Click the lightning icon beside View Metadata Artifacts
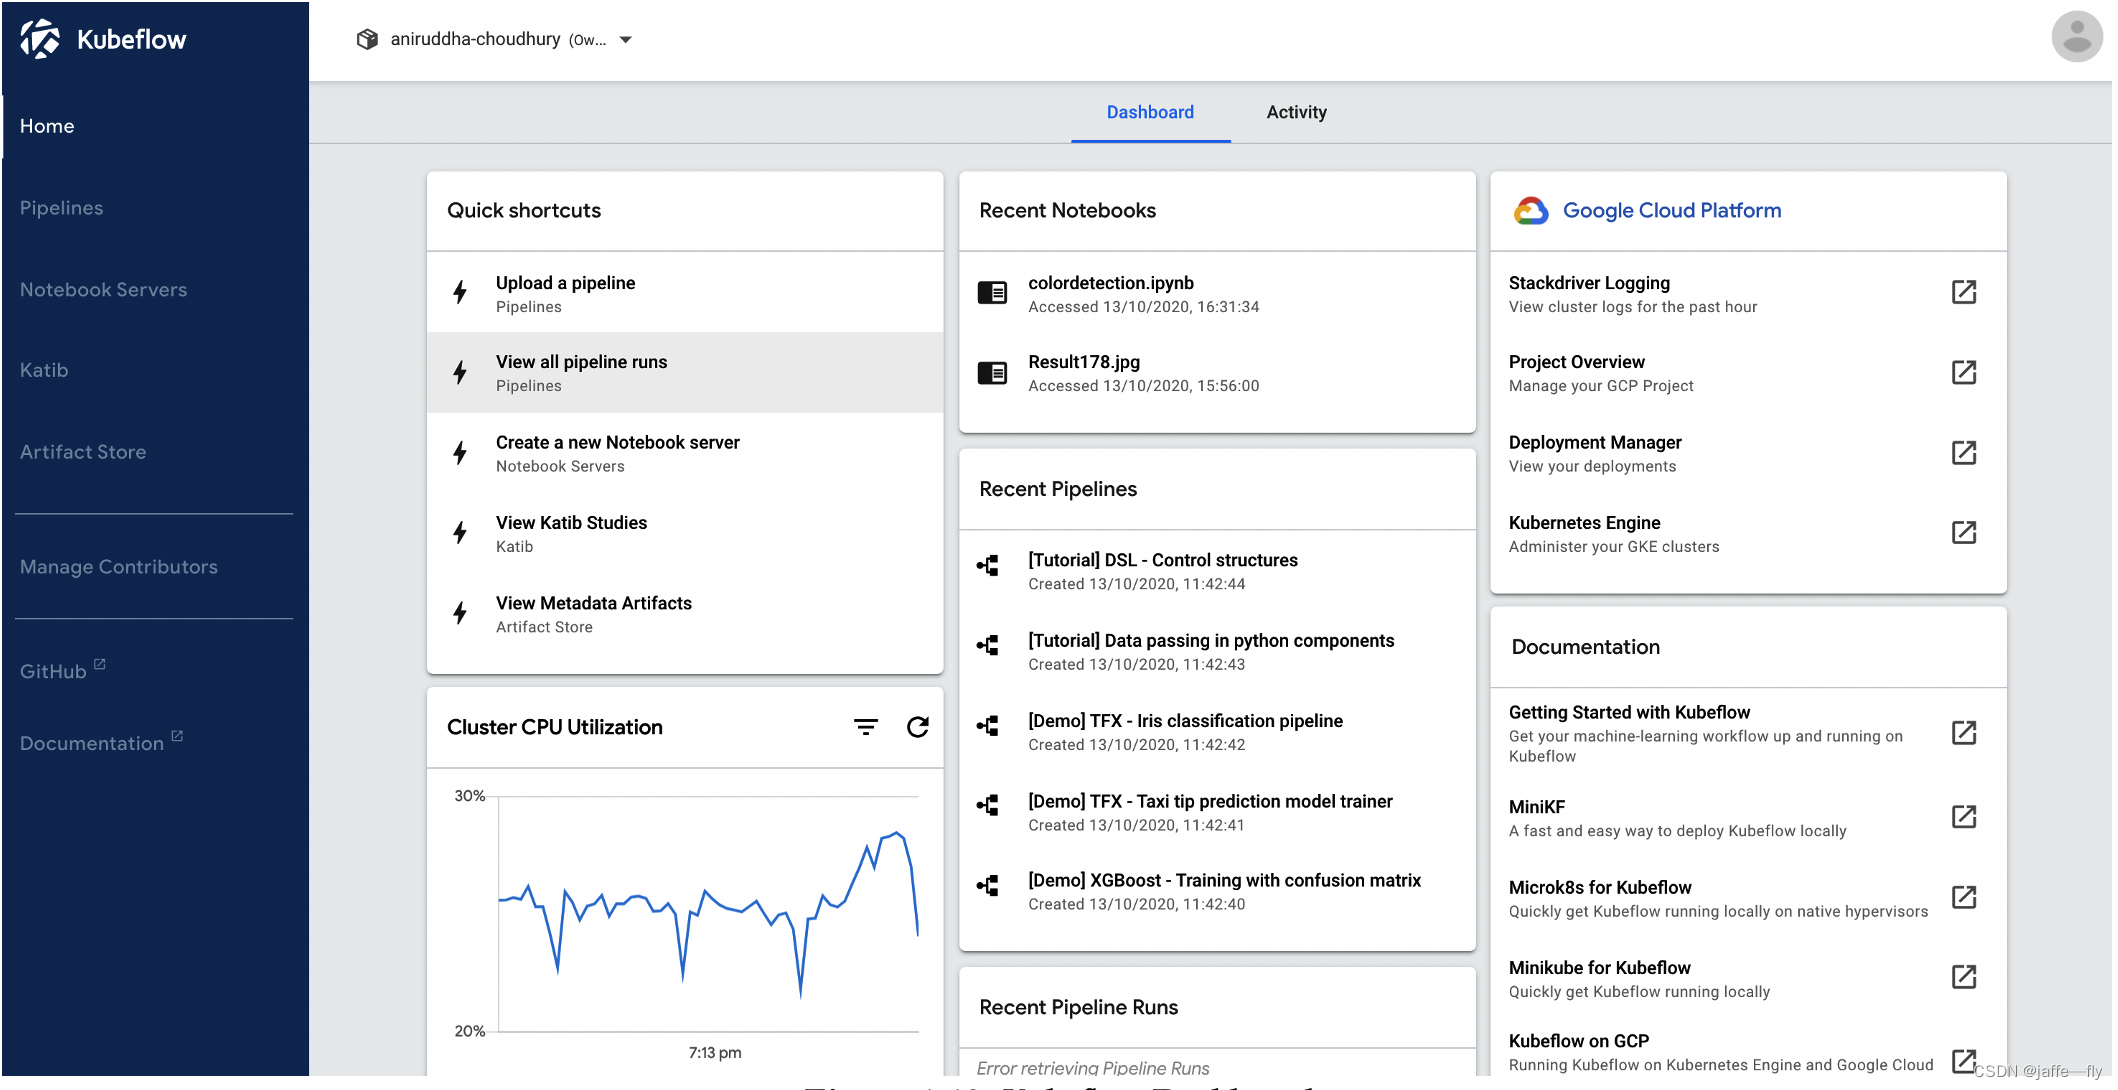 point(460,612)
